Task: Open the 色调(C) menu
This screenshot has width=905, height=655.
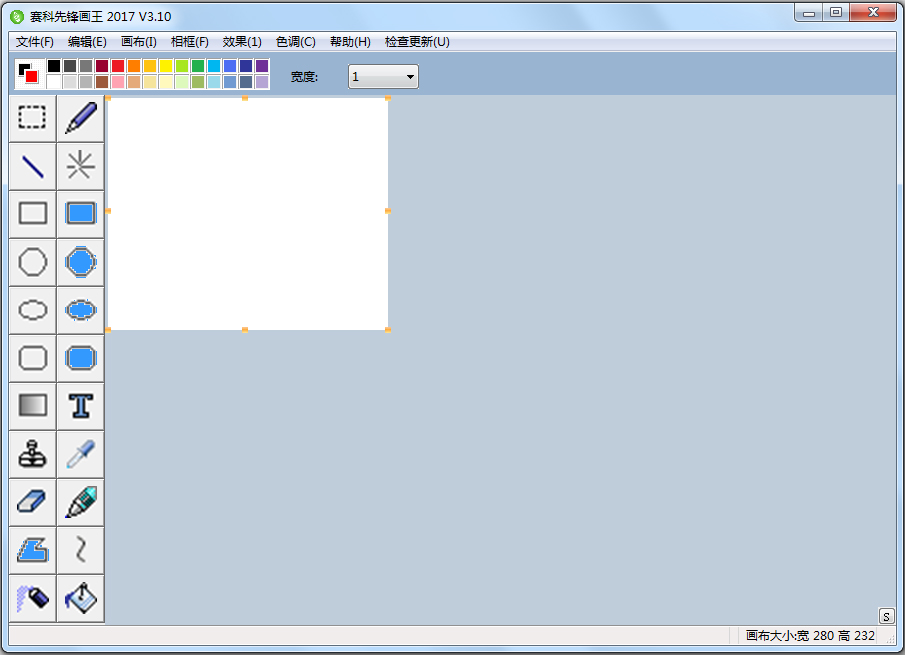Action: point(296,42)
